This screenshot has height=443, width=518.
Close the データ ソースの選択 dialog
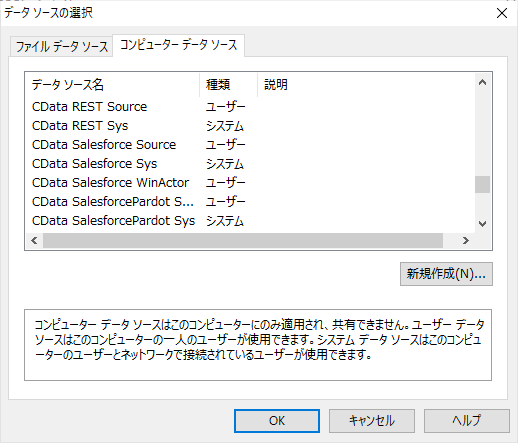(502, 13)
